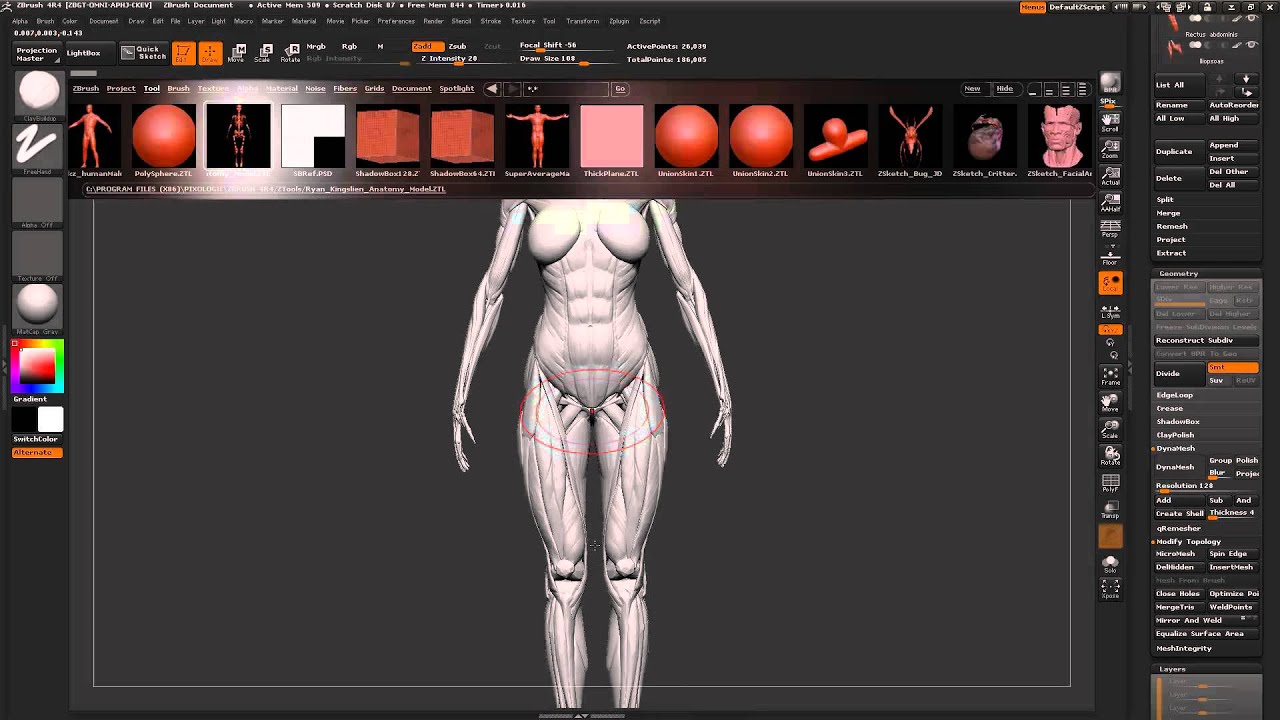Click the LightBox previous arrow
The image size is (1280, 720).
491,89
